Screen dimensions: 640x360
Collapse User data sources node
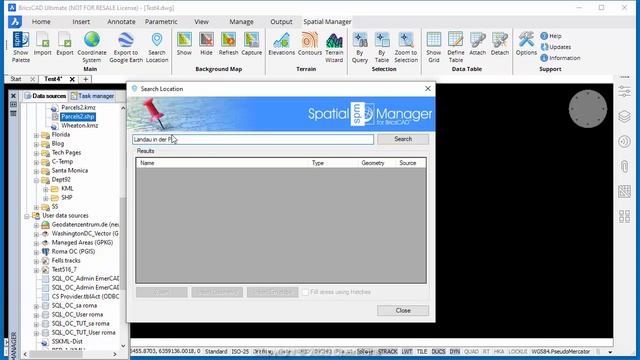(27, 216)
